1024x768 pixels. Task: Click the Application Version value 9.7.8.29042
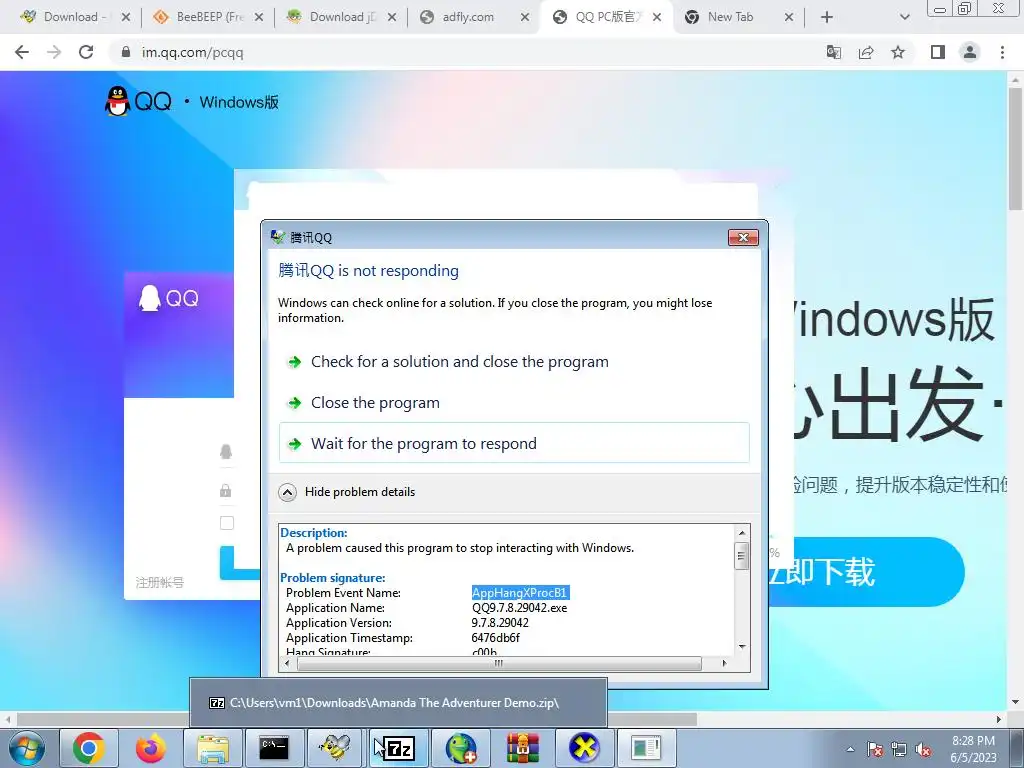(500, 623)
